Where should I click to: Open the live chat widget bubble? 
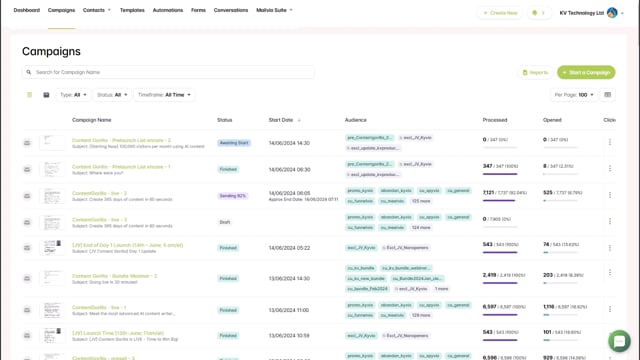619,341
